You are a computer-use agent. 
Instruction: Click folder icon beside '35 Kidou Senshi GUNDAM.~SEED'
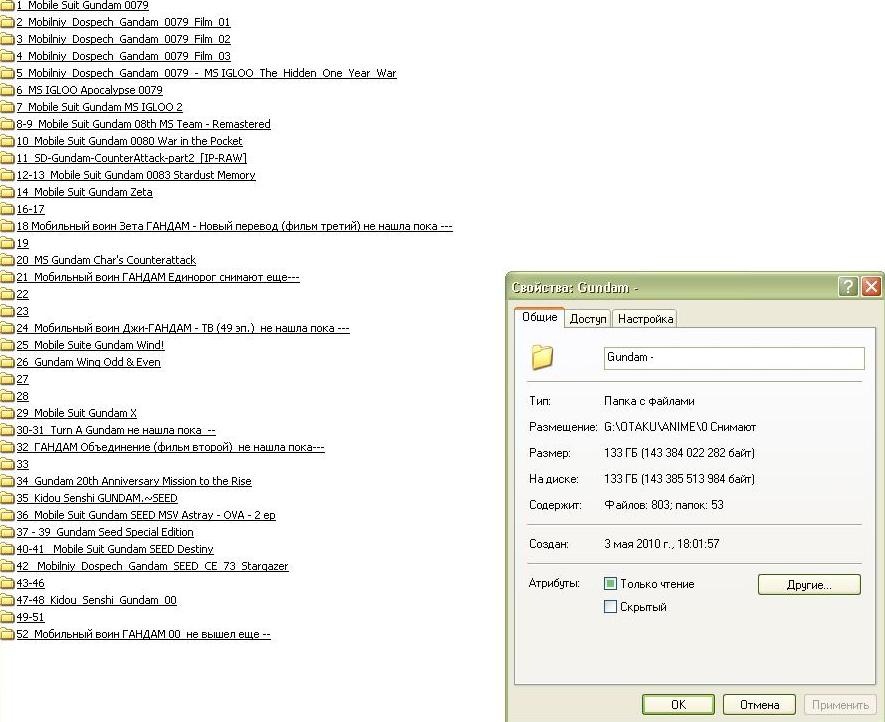tap(7, 498)
